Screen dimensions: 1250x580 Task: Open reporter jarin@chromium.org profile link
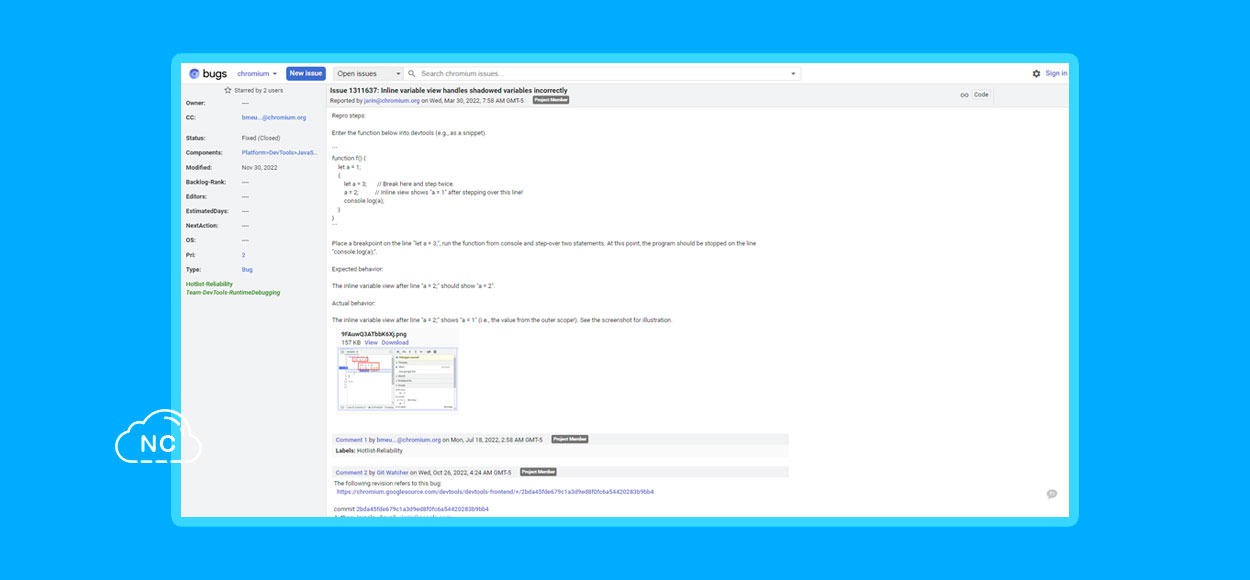(392, 100)
